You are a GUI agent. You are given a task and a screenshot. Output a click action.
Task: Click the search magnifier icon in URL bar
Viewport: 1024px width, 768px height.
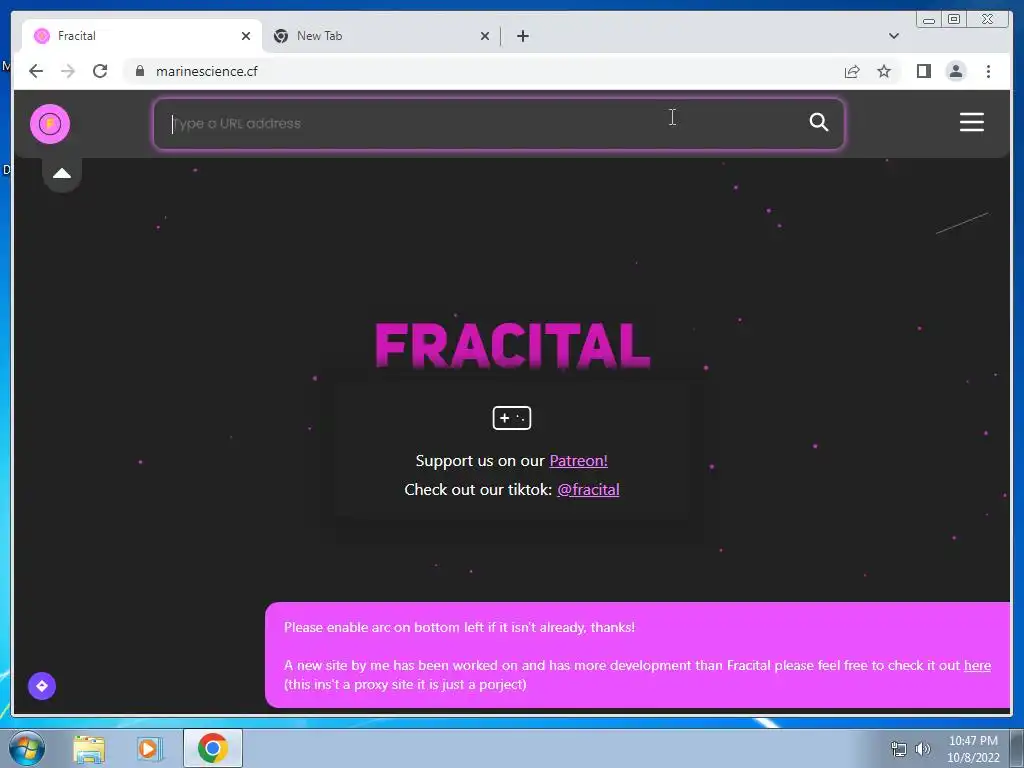[x=818, y=122]
